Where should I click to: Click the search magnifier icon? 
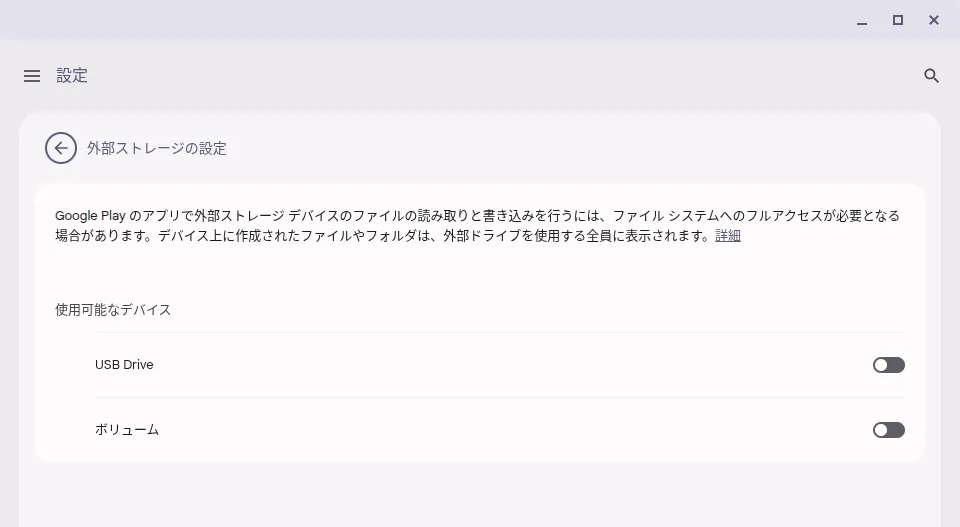click(931, 76)
